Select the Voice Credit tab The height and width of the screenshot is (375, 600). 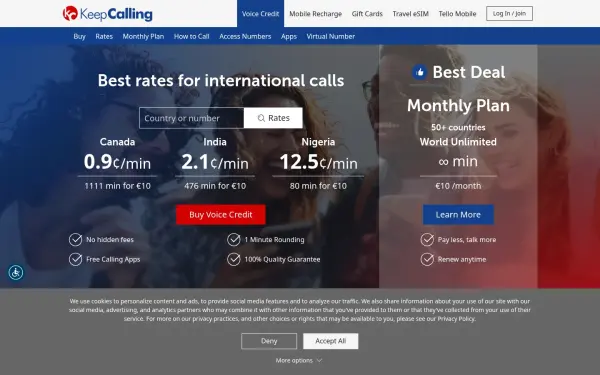(x=261, y=14)
